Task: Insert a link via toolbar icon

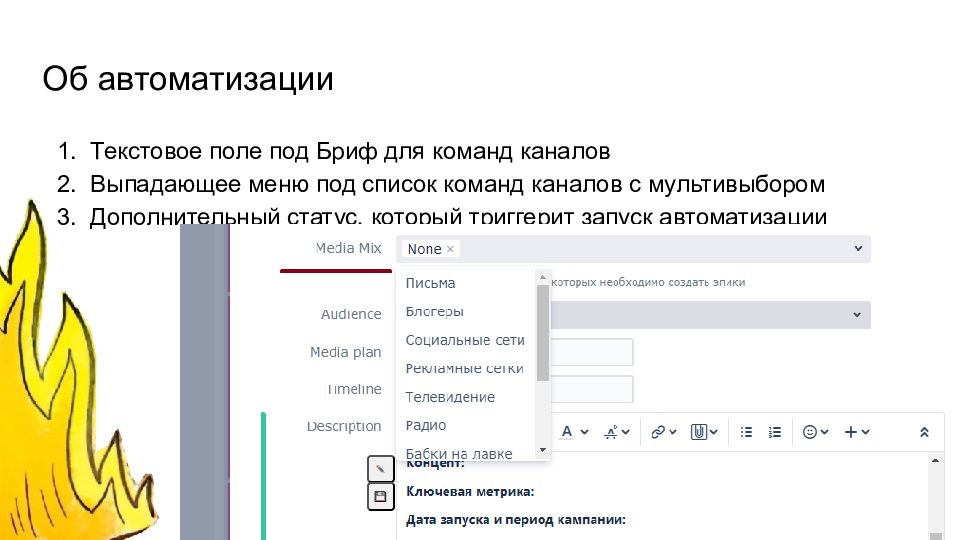Action: [x=663, y=432]
